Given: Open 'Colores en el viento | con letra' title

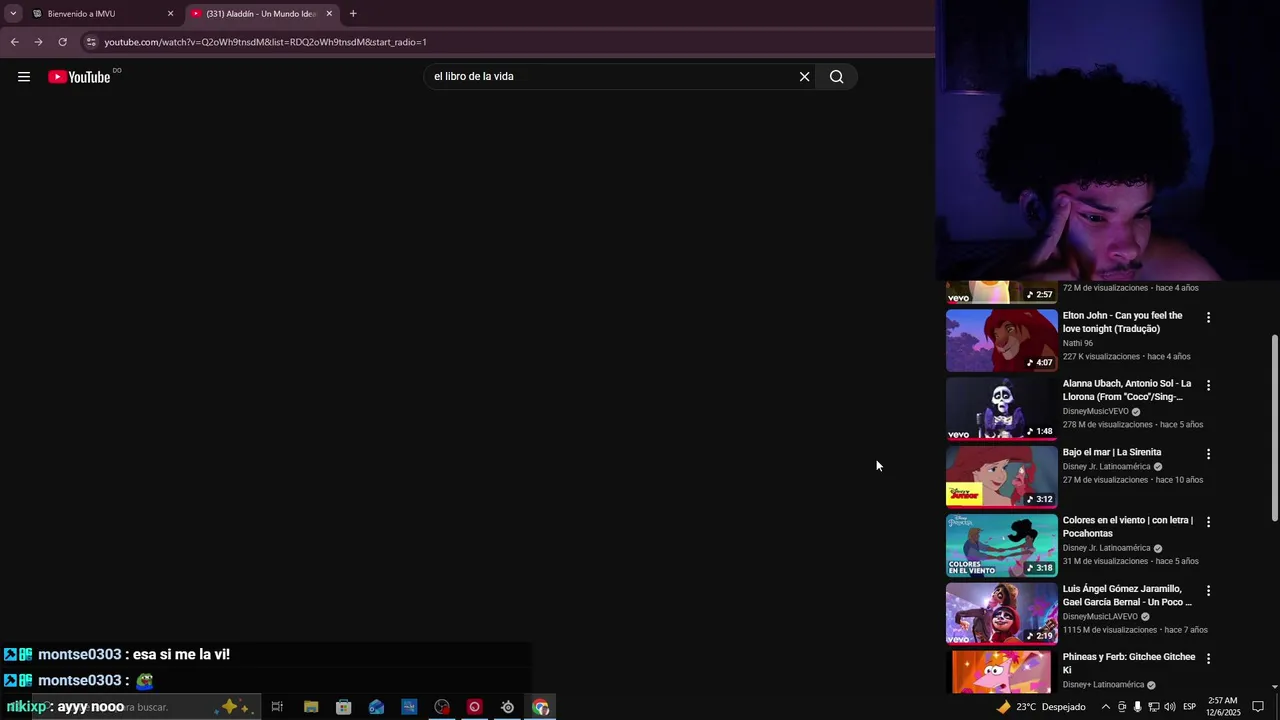Looking at the screenshot, I should coord(1127,527).
